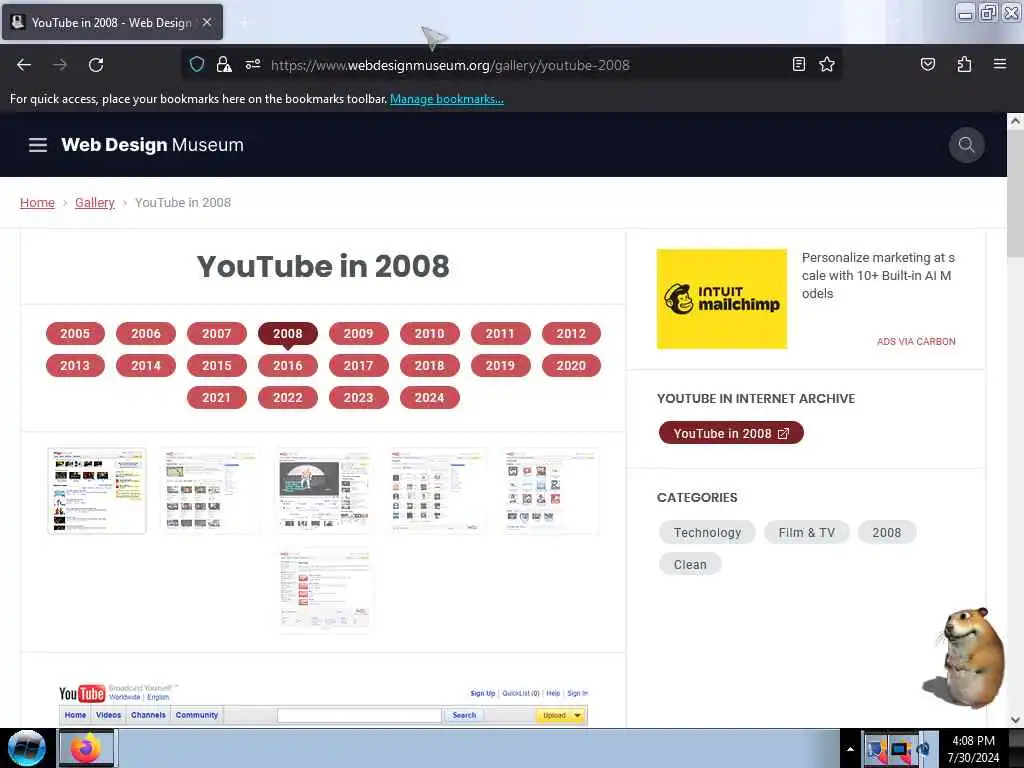Open Home breadcrumb link
Screen dimensions: 1024x768
click(37, 202)
